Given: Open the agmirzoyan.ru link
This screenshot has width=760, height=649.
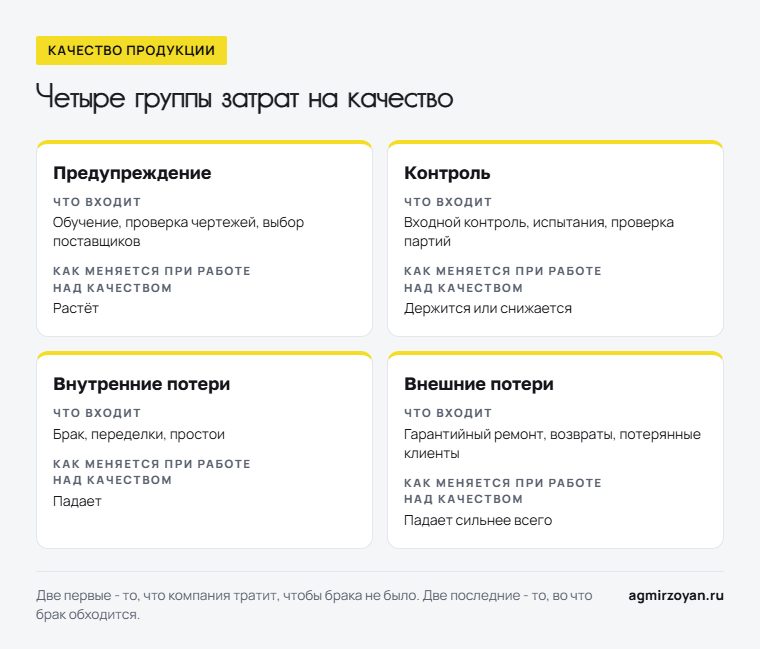Looking at the screenshot, I should [676, 595].
